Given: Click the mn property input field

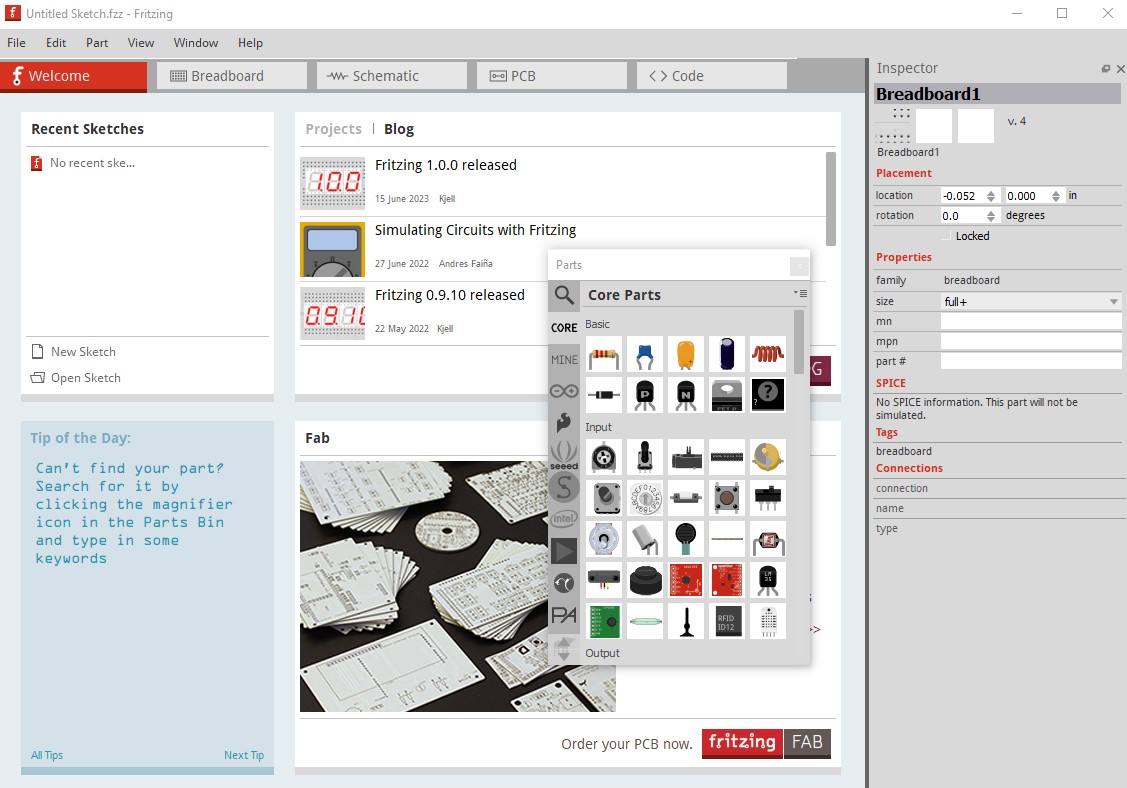Looking at the screenshot, I should pyautogui.click(x=1031, y=321).
